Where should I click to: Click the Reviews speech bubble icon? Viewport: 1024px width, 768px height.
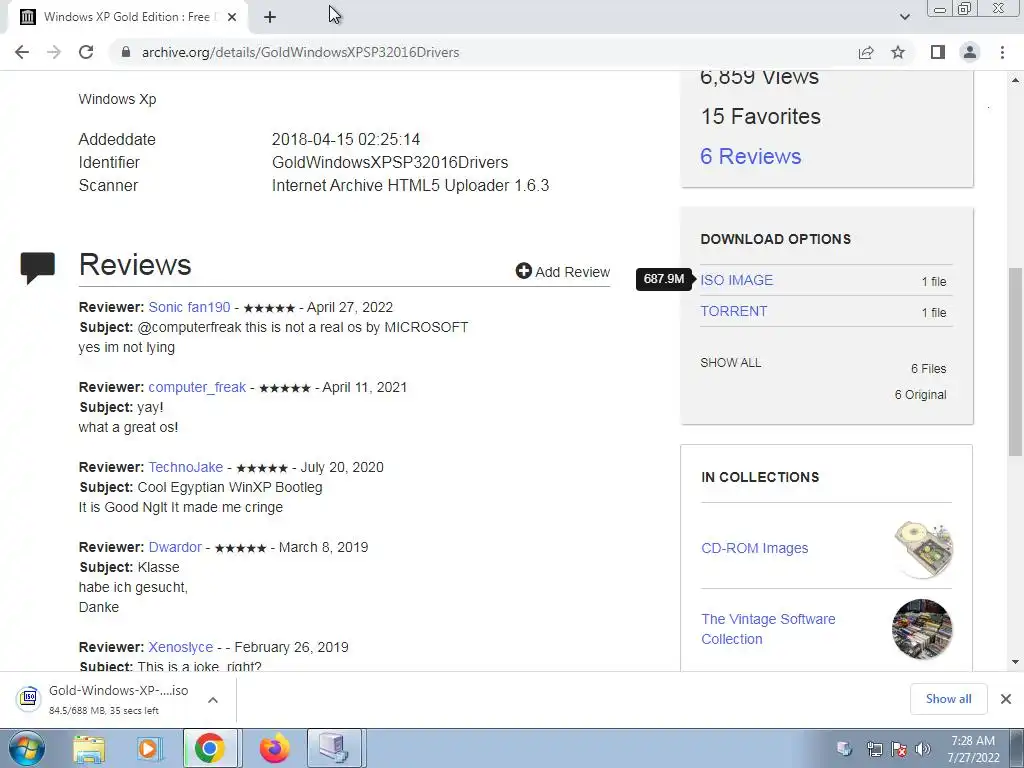tap(38, 267)
